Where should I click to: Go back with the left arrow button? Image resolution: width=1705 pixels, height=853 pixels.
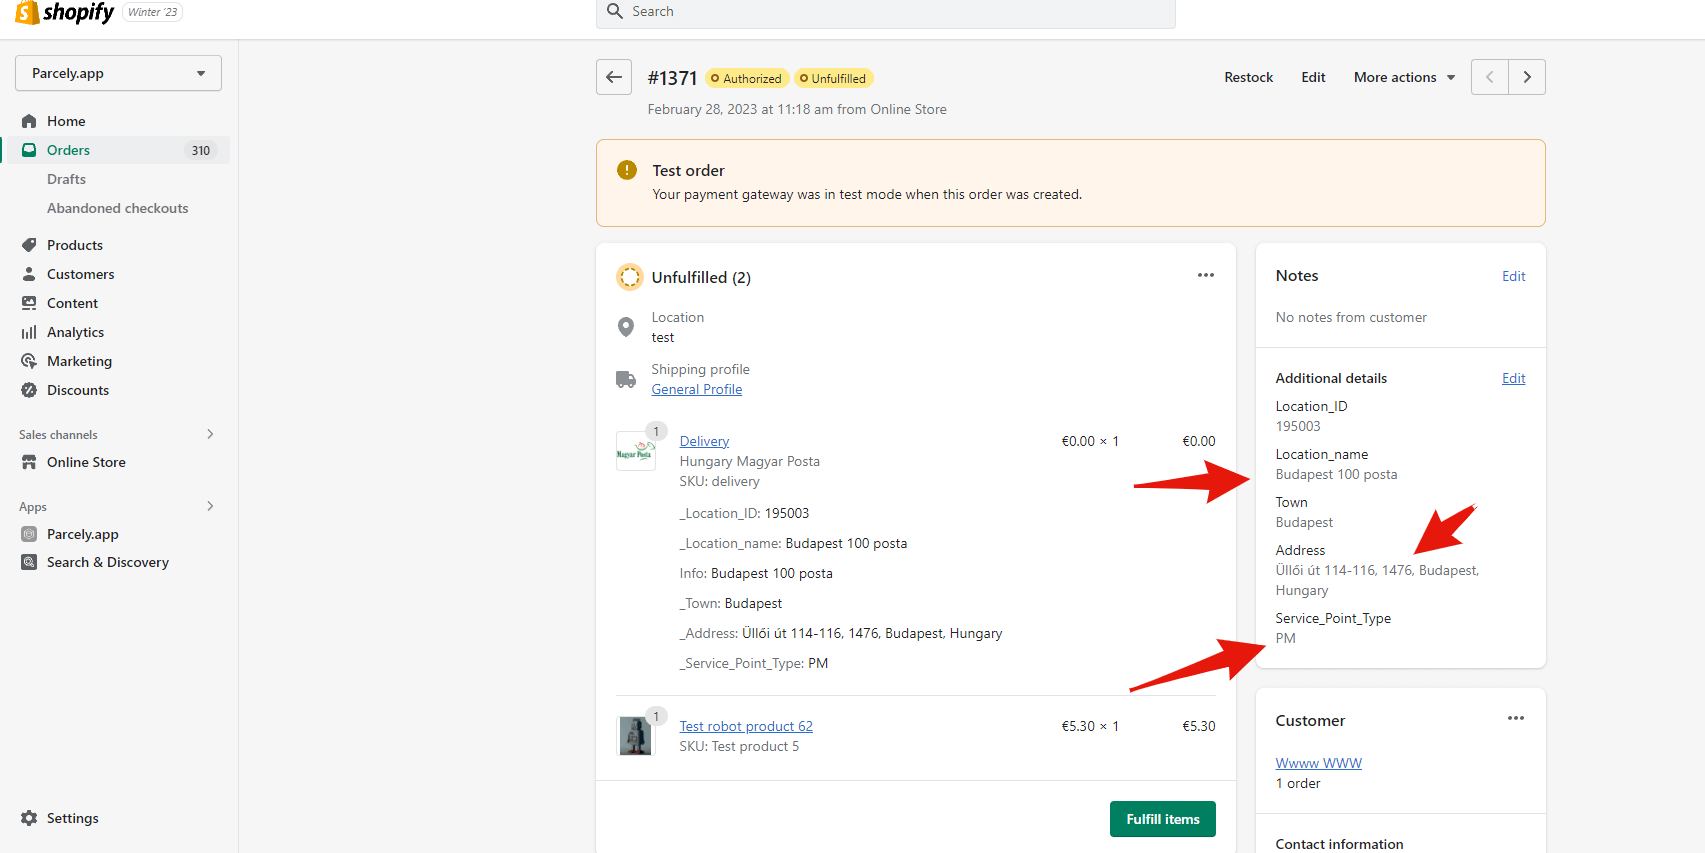[x=614, y=77]
